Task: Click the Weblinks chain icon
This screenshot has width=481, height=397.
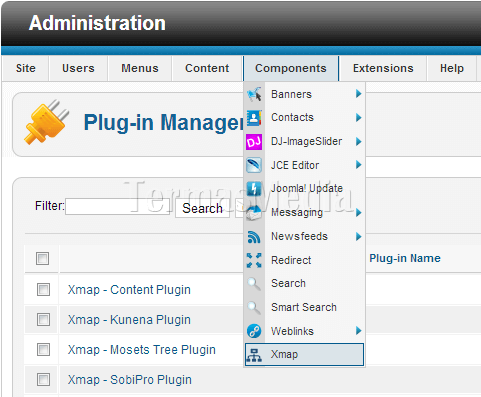Action: coord(254,331)
